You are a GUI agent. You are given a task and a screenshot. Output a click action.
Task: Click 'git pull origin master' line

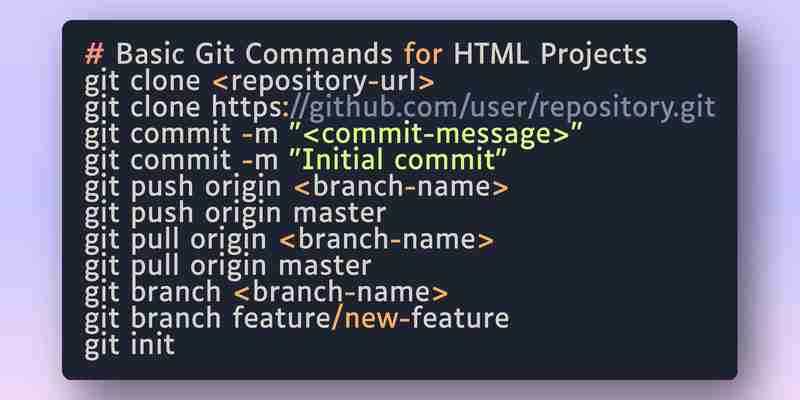click(x=228, y=267)
